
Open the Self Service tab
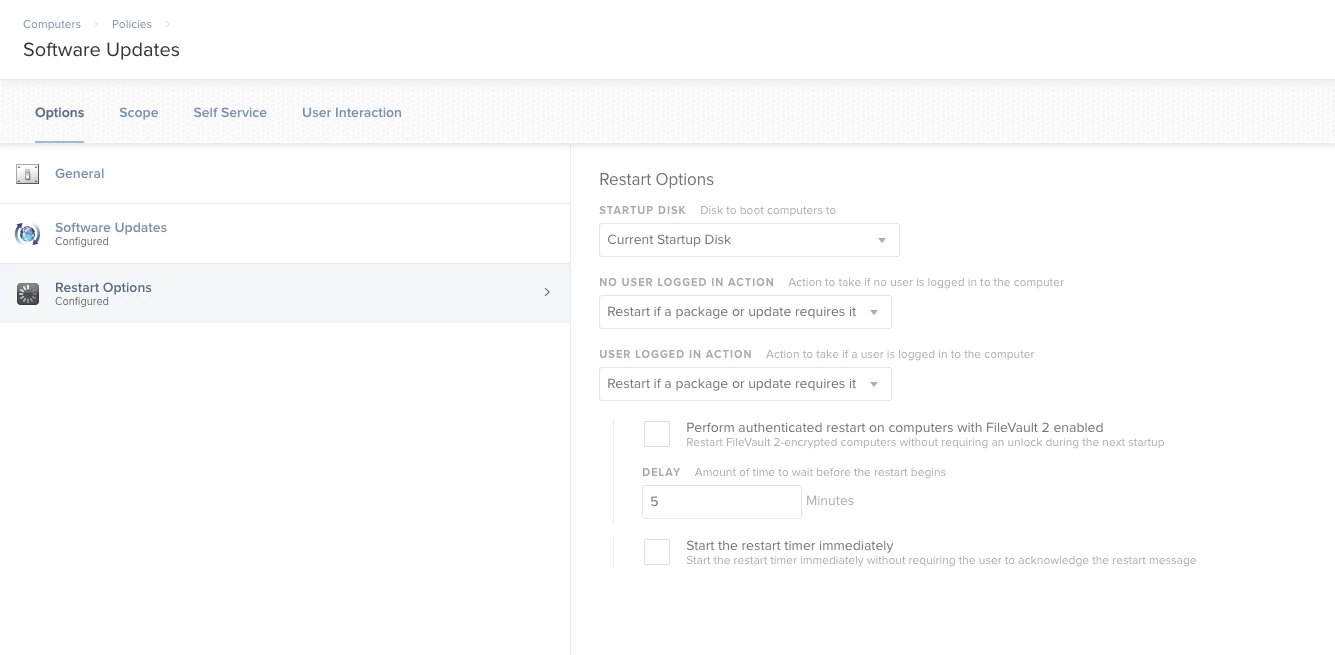click(x=230, y=113)
